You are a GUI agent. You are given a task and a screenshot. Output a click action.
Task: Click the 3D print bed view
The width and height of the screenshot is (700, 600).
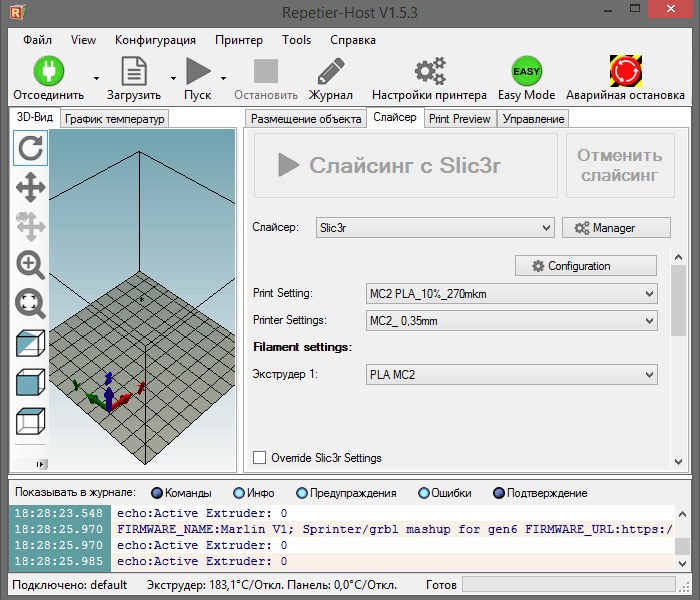tap(142, 300)
